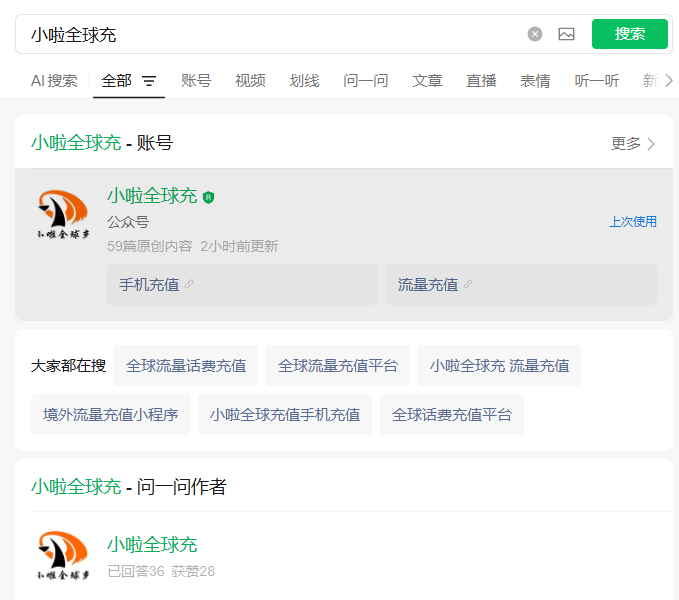Switch to 听一听 tab

(x=596, y=81)
